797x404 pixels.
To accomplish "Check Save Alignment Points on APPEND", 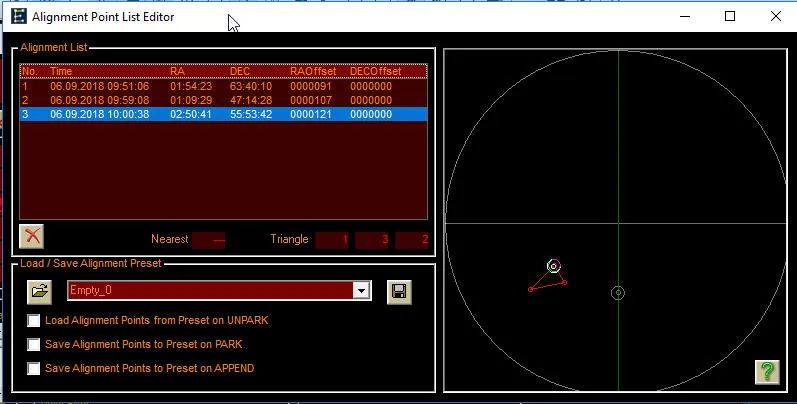I will click(35, 369).
